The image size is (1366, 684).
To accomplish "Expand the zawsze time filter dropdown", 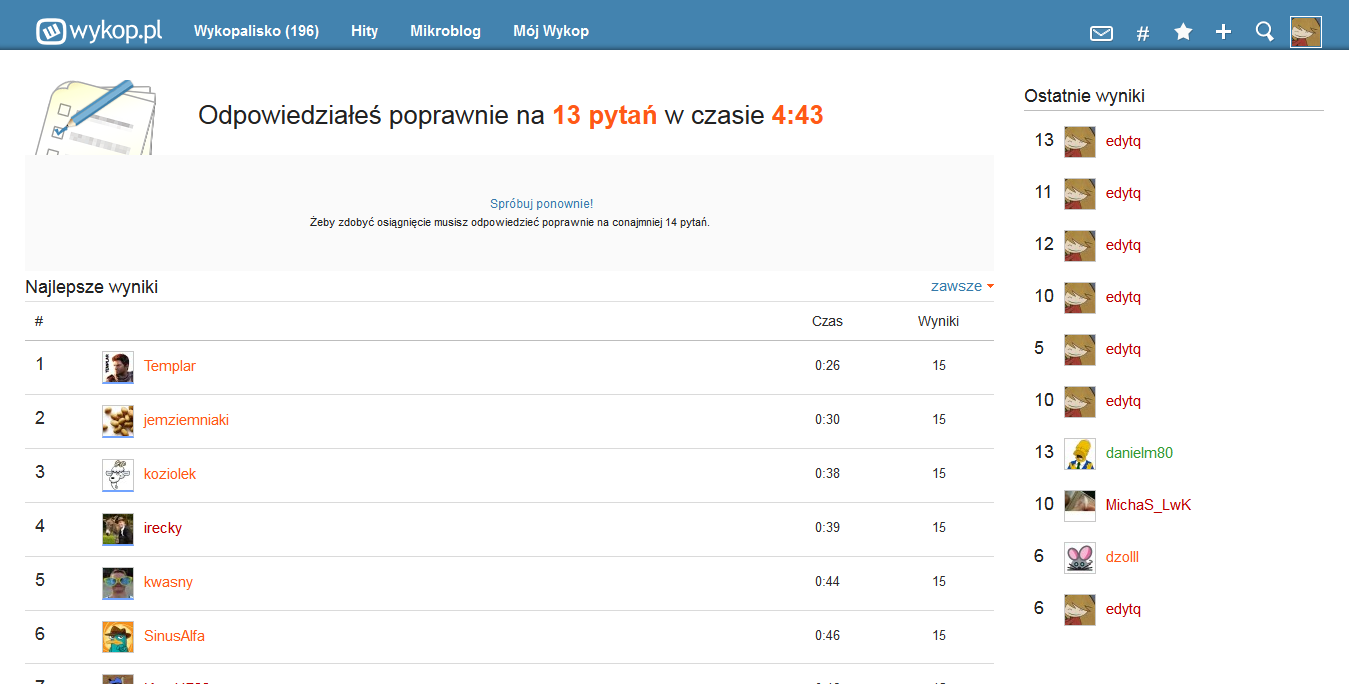I will click(x=962, y=286).
